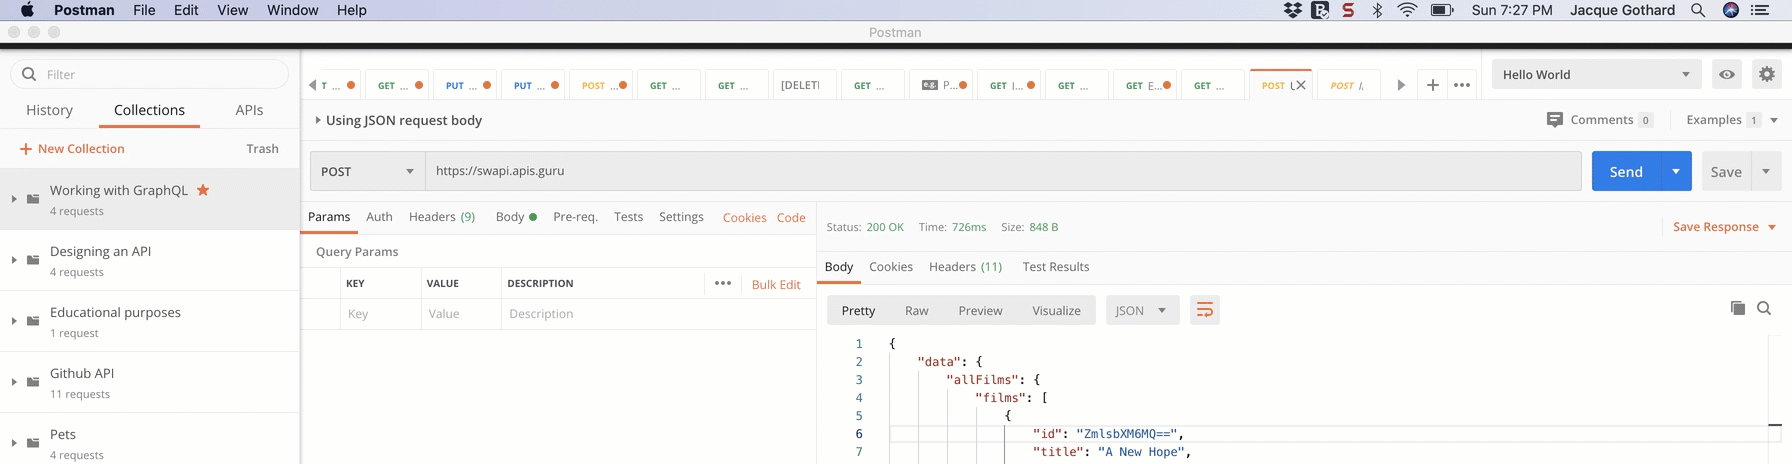Switch to the APIs sidebar tab

click(x=249, y=110)
